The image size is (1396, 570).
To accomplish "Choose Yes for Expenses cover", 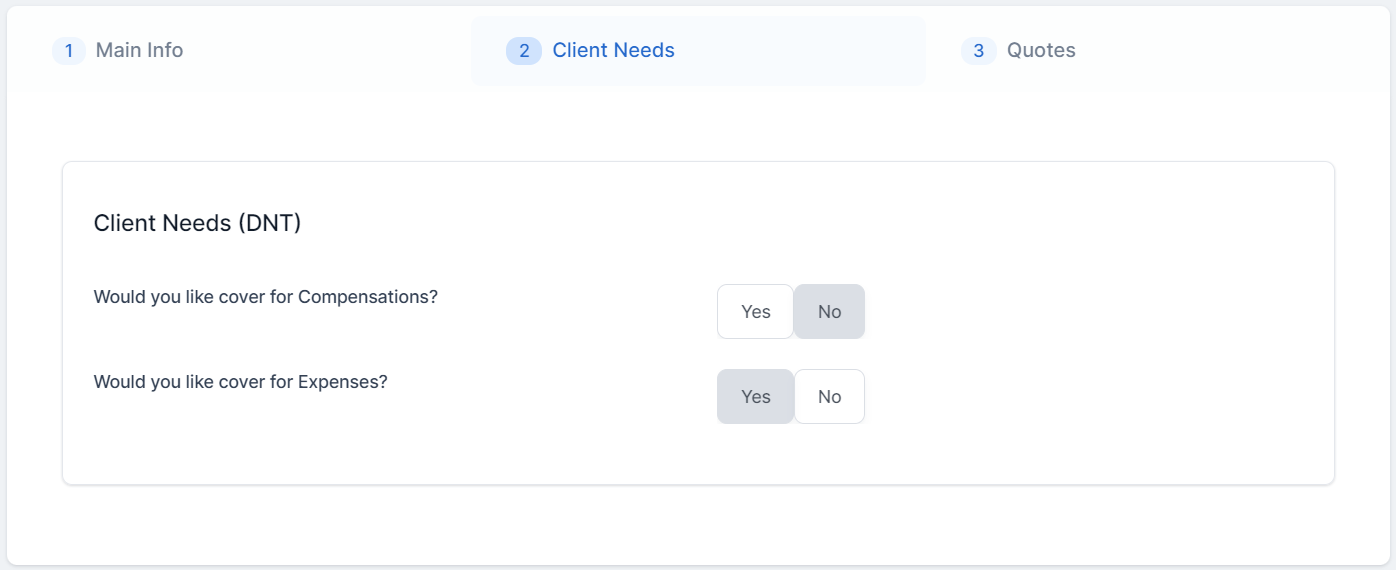I will click(755, 397).
